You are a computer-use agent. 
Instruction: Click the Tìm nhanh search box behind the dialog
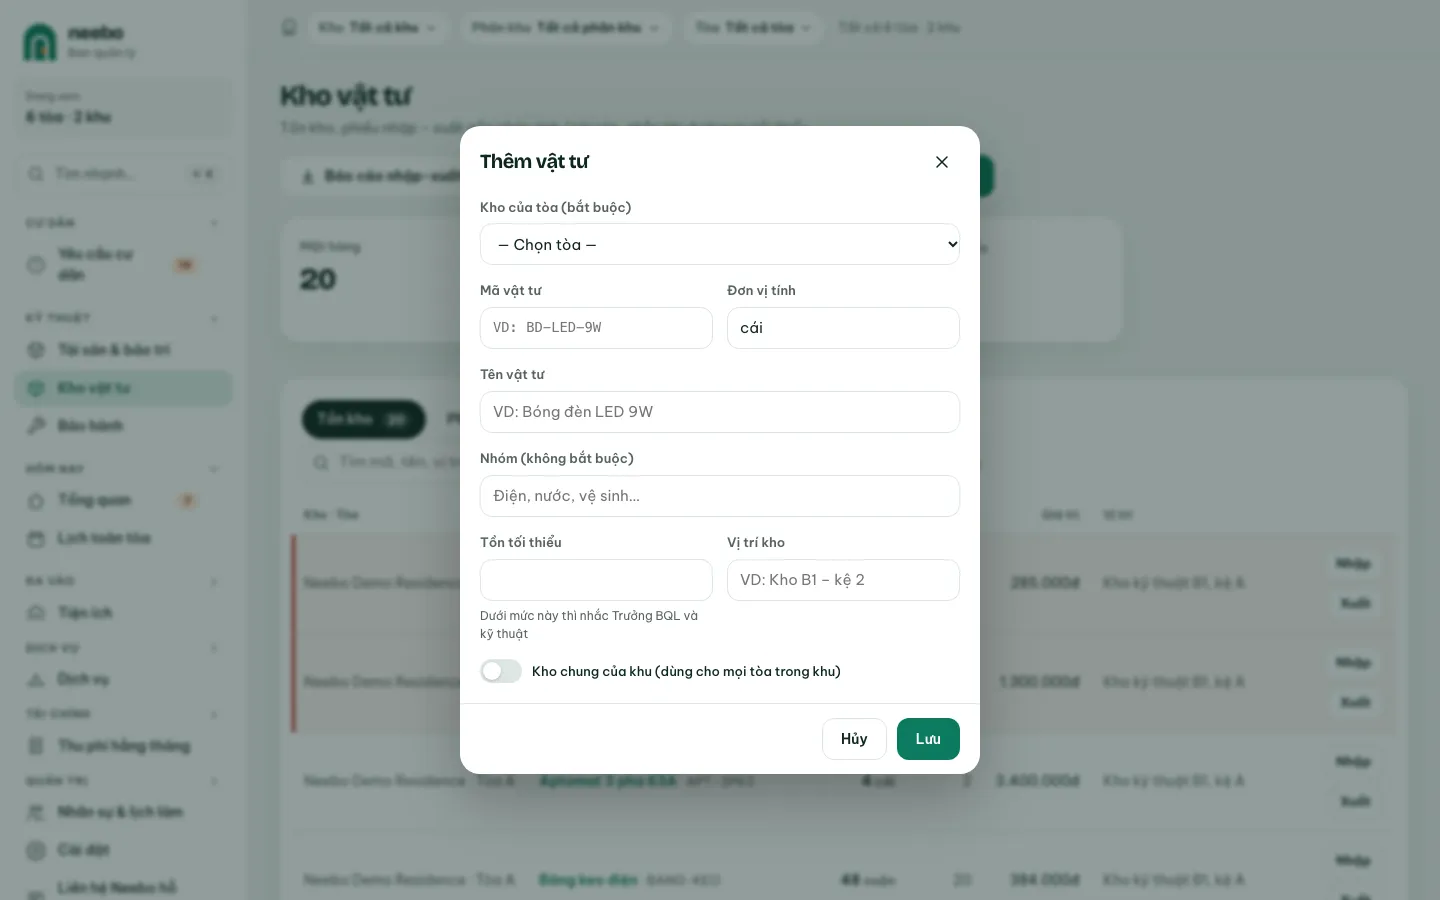pyautogui.click(x=123, y=174)
